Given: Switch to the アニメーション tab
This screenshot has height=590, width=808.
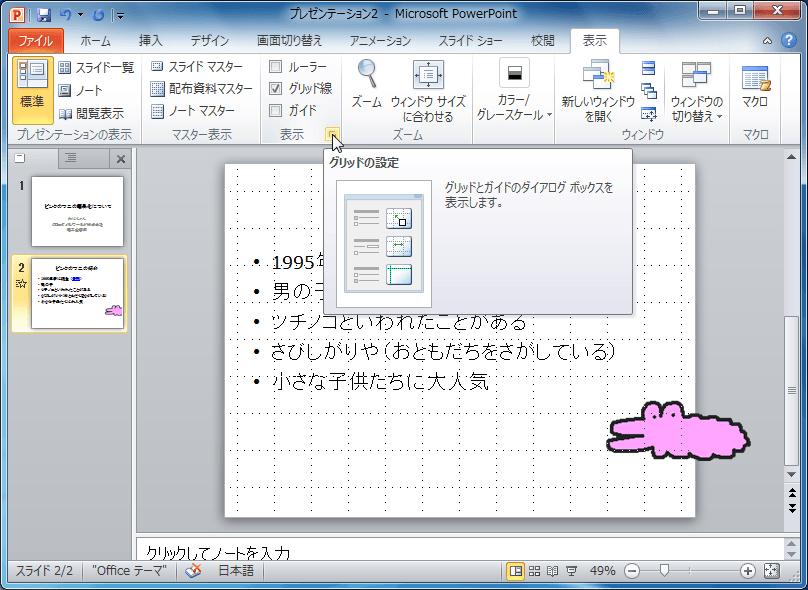Looking at the screenshot, I should pyautogui.click(x=380, y=41).
